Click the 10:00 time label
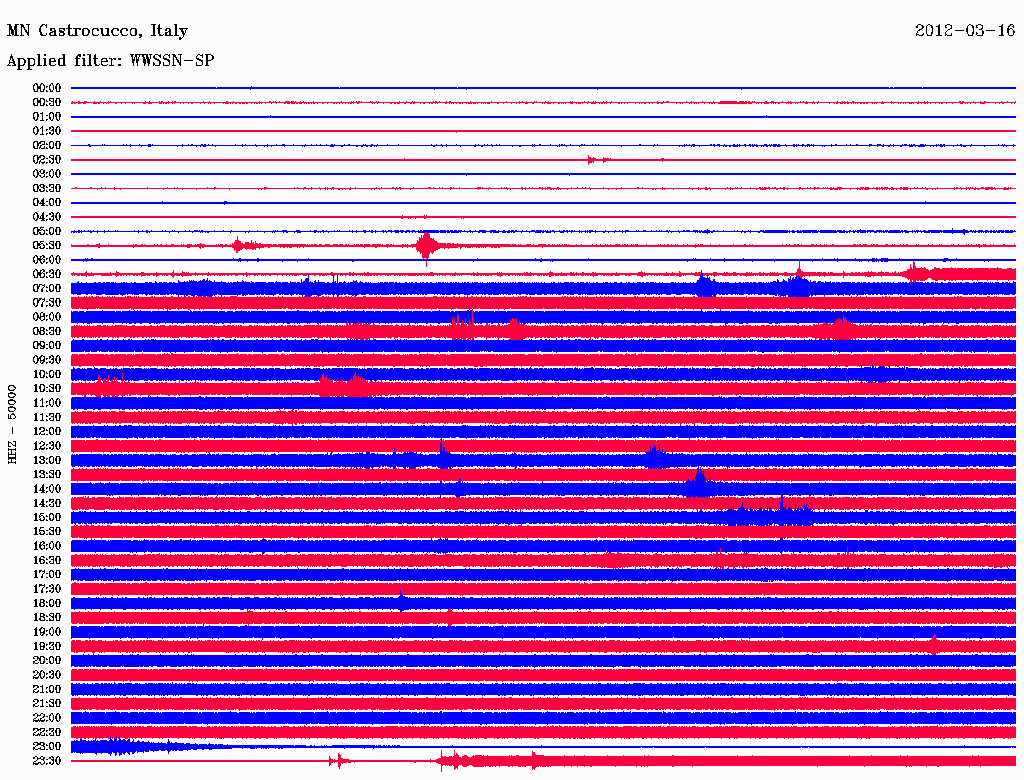 (47, 374)
